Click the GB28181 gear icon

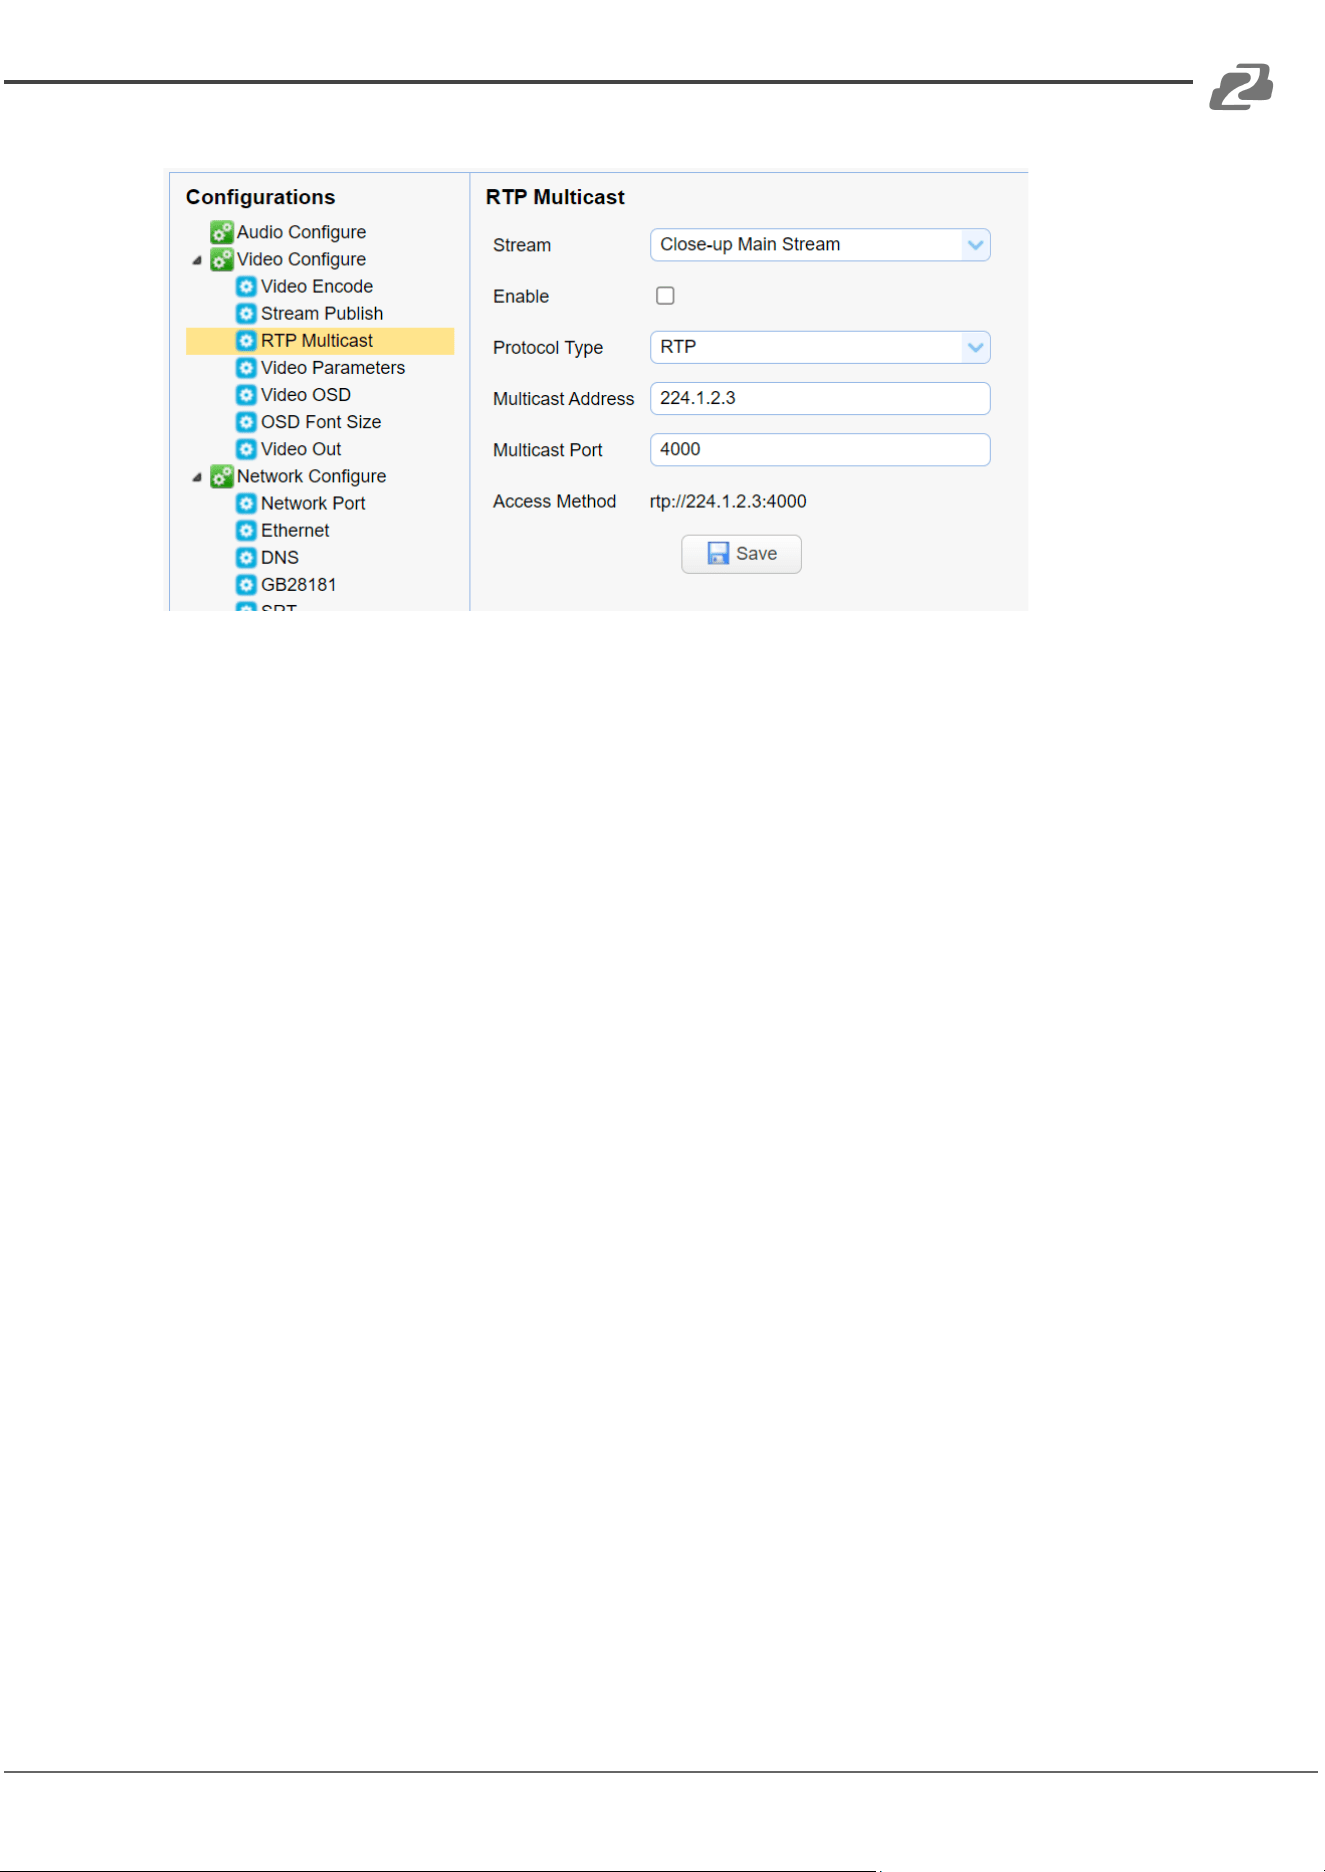pyautogui.click(x=246, y=584)
